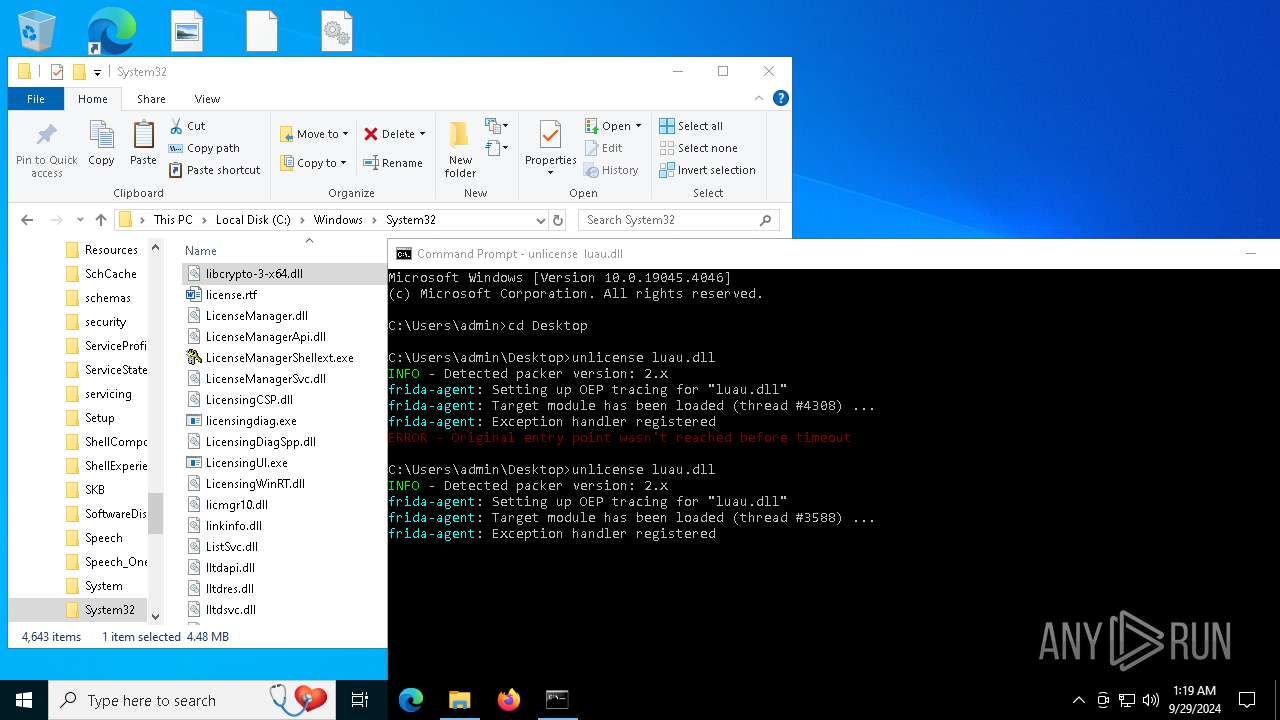The image size is (1280, 720).
Task: Select the security folder in tree
Action: [95, 322]
